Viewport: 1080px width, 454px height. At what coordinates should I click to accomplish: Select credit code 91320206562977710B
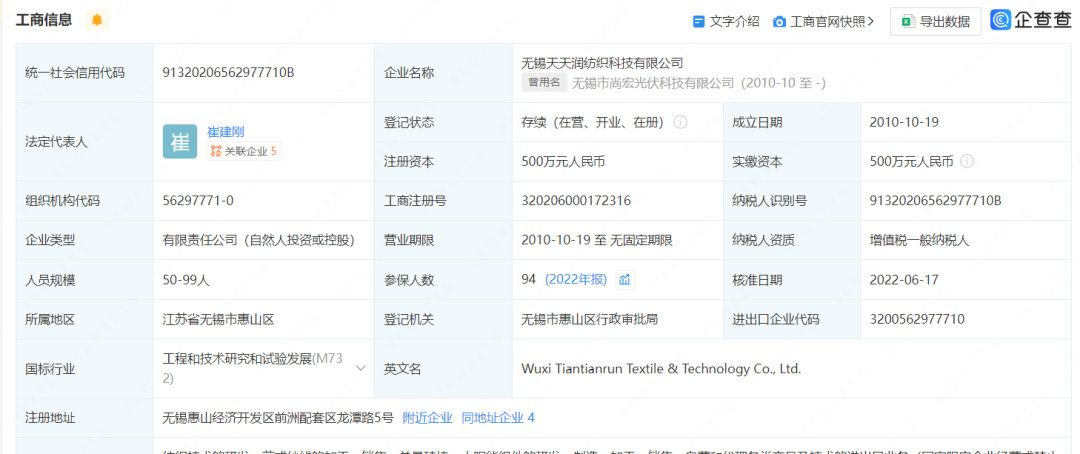[x=229, y=73]
